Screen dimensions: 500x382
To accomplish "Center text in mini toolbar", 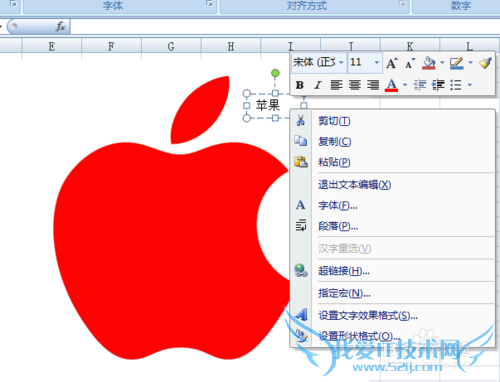I will (x=354, y=85).
